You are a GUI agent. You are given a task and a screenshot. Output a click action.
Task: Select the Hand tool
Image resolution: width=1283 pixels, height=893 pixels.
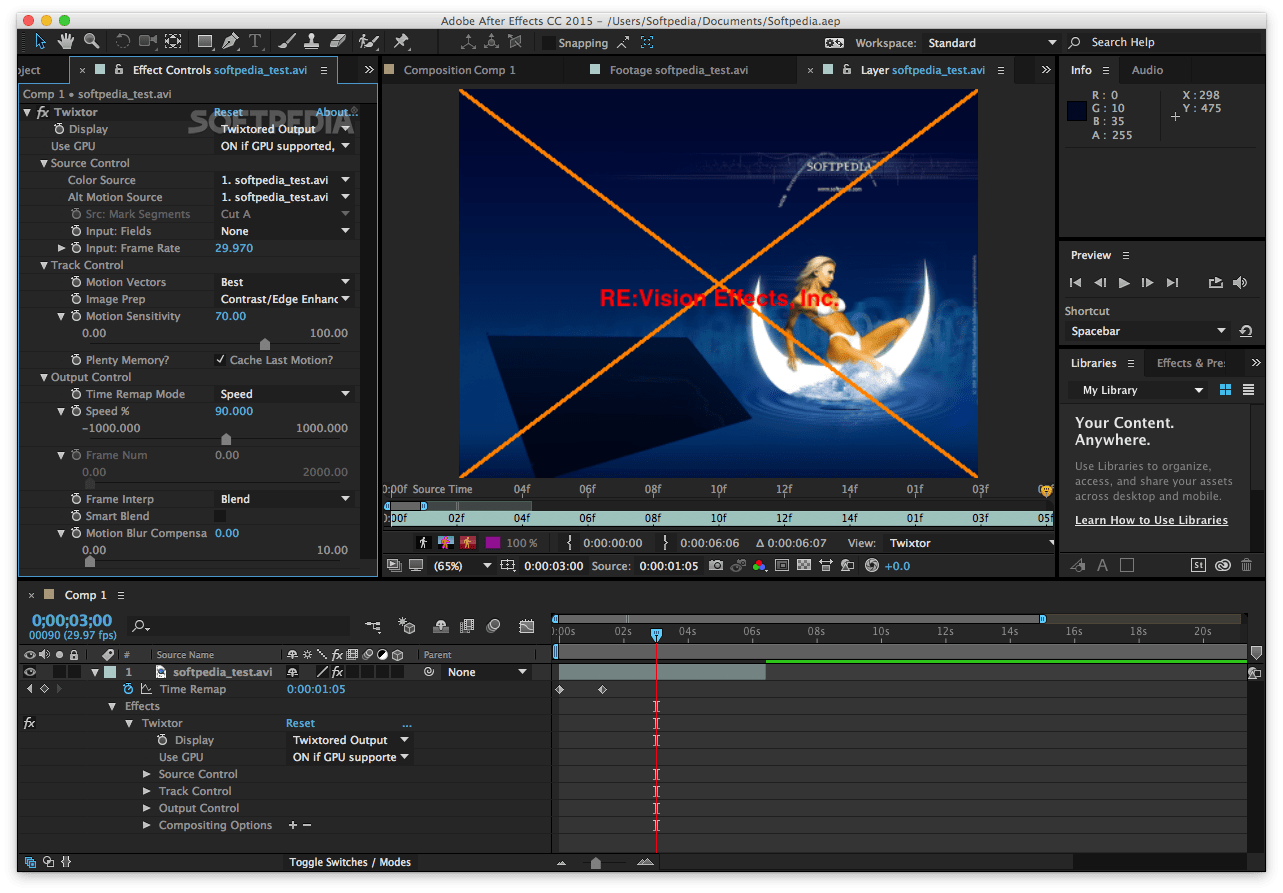click(66, 41)
